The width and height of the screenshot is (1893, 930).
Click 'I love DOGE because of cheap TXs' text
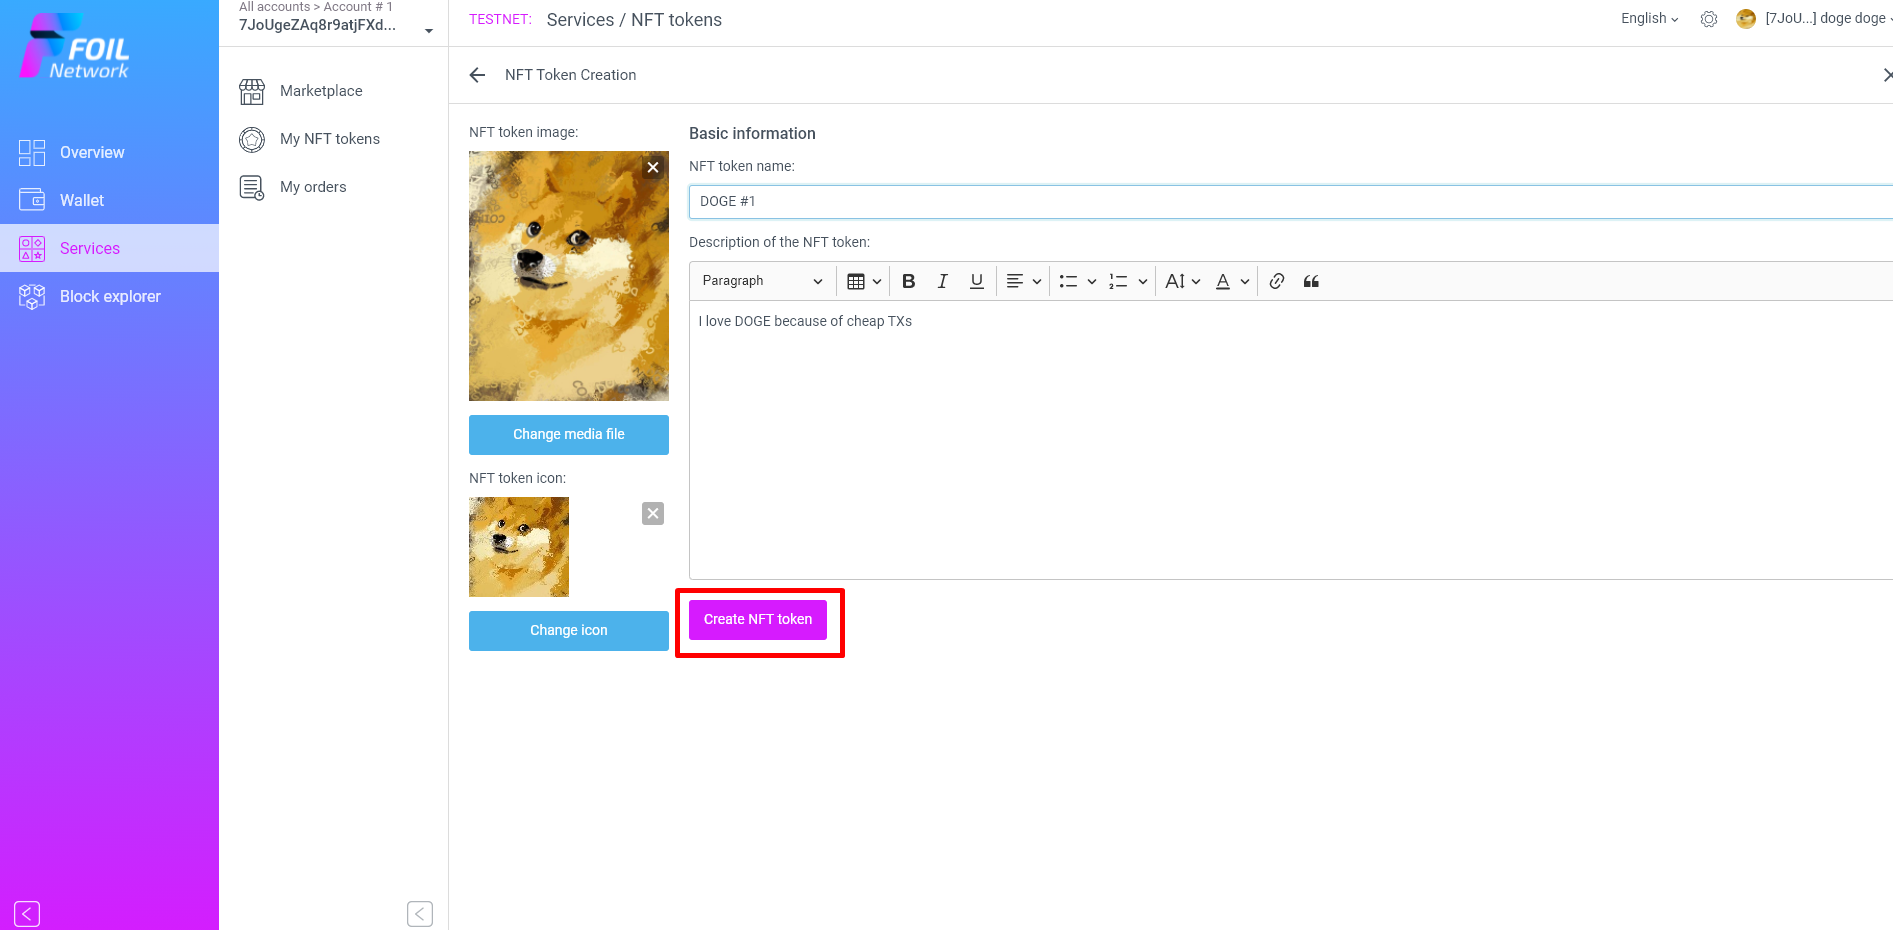(805, 321)
